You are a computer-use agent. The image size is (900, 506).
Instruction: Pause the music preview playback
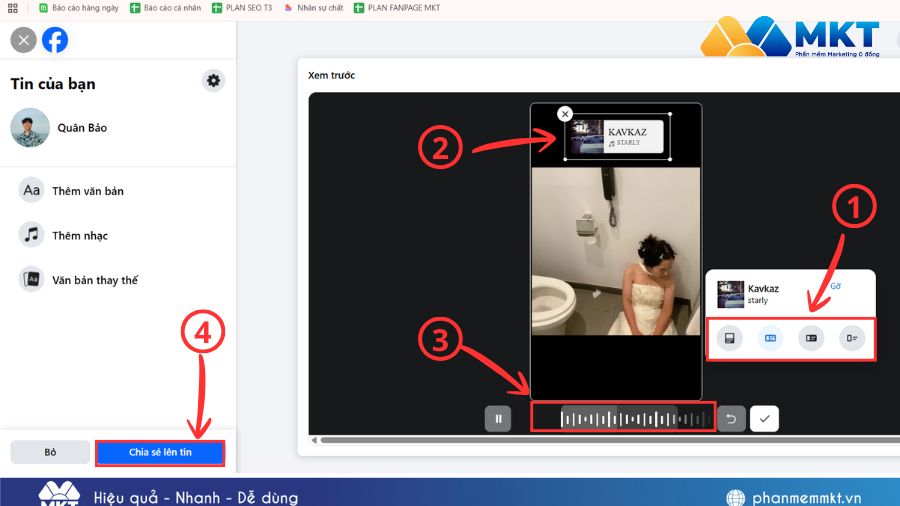click(x=497, y=418)
